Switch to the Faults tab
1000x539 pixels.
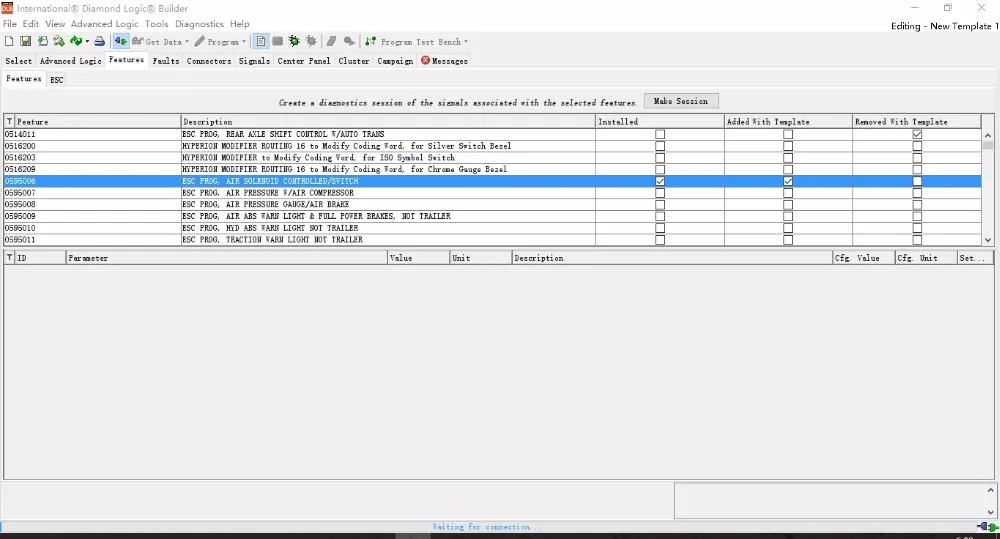click(166, 61)
